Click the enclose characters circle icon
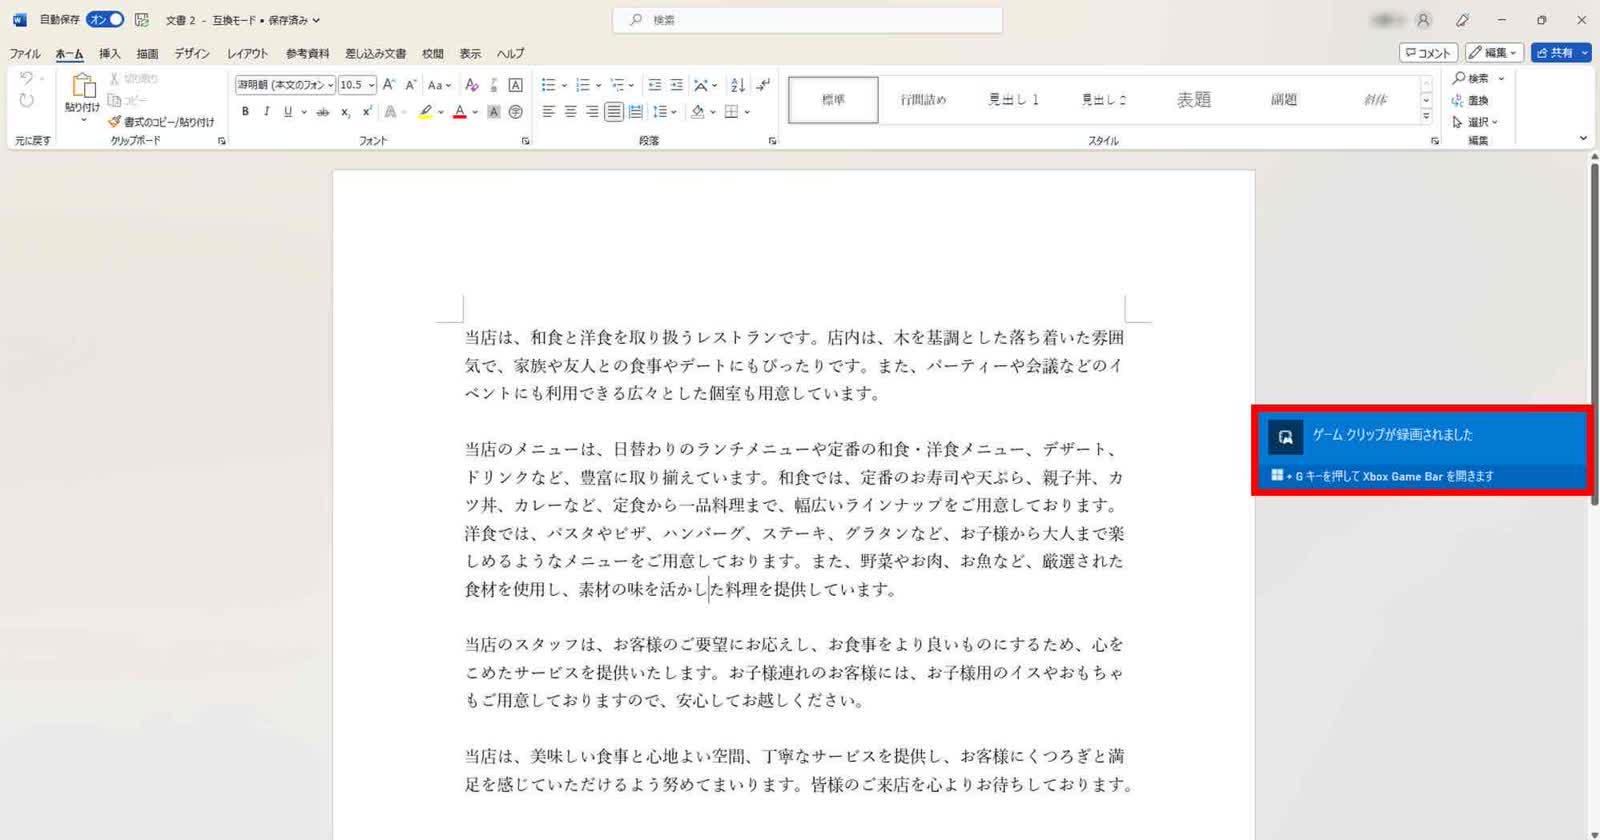 516,112
